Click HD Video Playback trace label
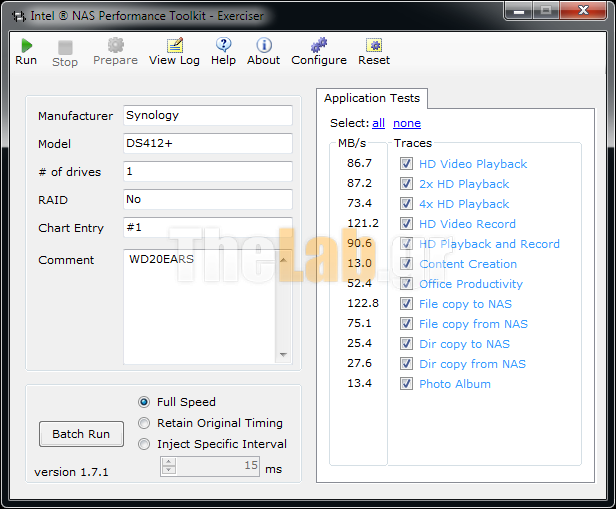This screenshot has height=509, width=616. [x=473, y=164]
